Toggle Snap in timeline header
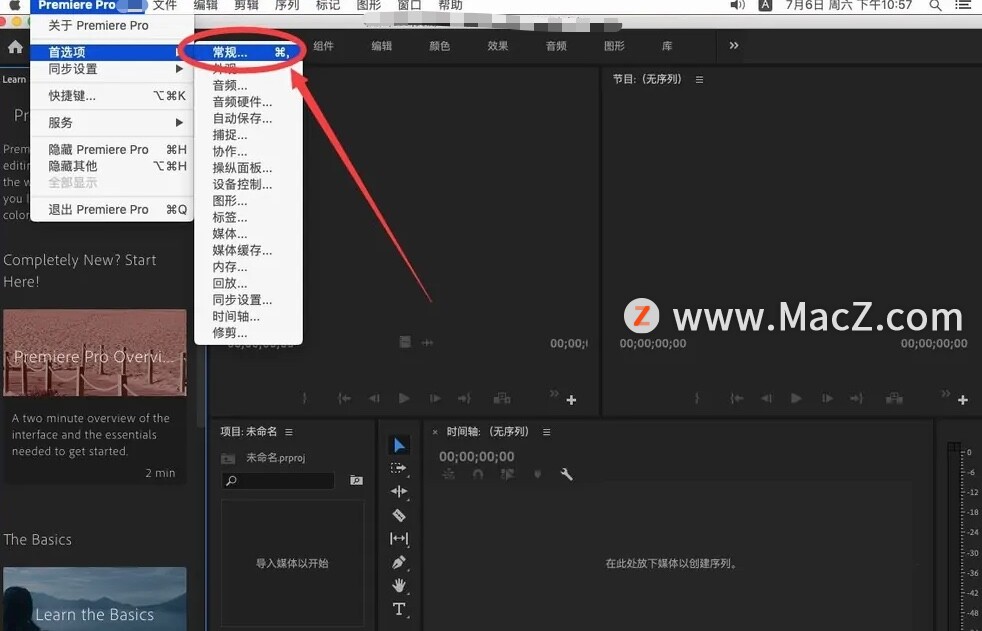 click(x=478, y=475)
